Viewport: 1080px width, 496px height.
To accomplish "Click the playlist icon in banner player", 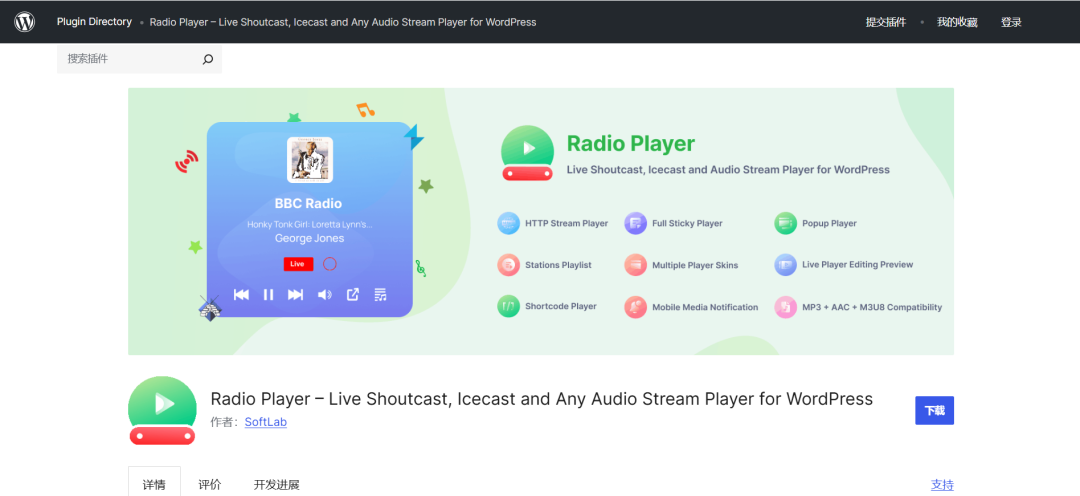I will pos(380,295).
